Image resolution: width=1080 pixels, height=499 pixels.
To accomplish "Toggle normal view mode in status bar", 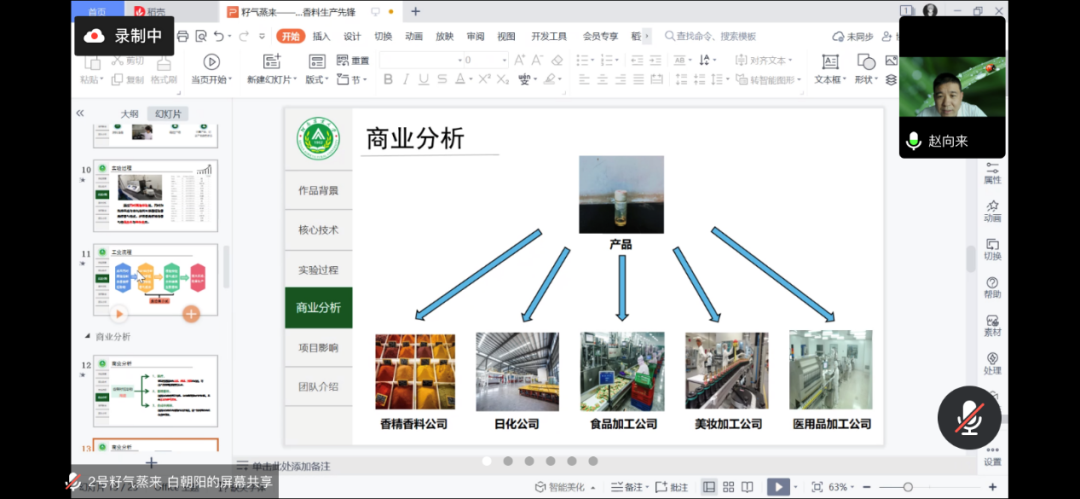I will coord(709,487).
